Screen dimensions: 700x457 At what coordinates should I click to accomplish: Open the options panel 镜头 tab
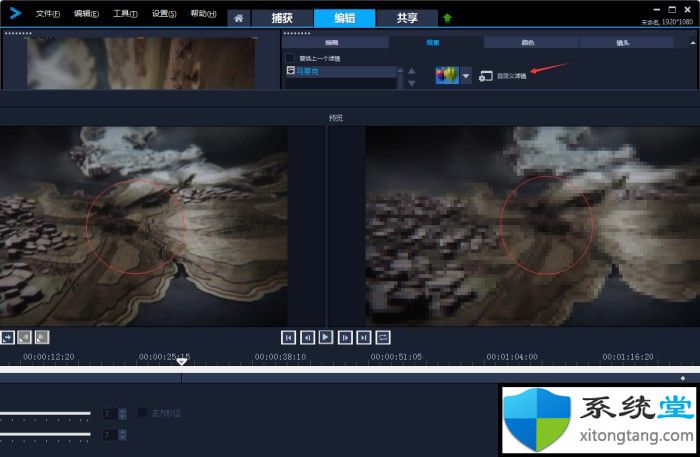coord(623,42)
